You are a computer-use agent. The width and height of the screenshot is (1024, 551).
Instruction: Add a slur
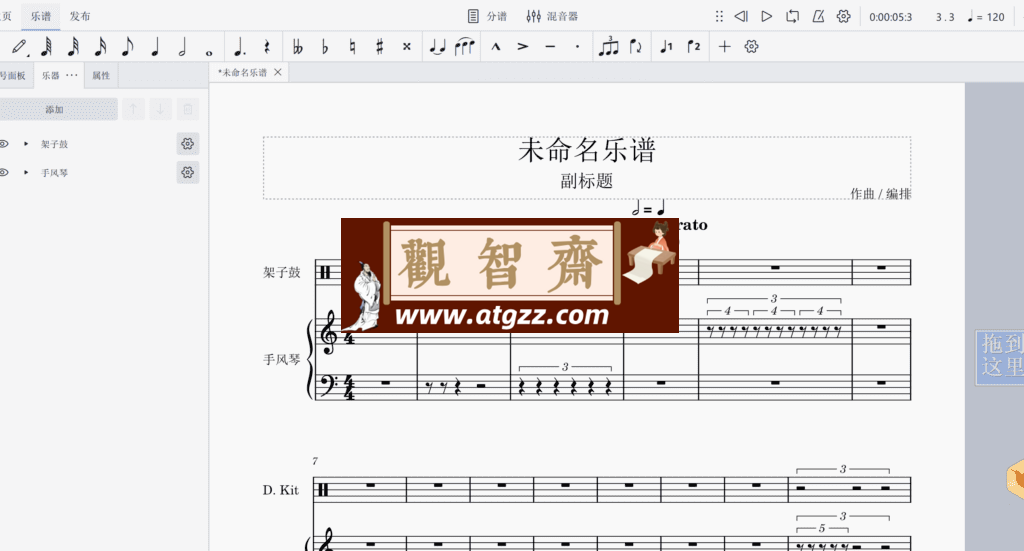[464, 47]
